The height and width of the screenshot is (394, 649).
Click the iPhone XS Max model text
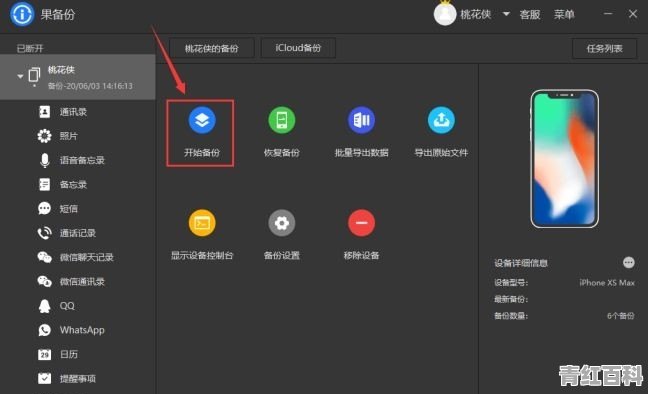coord(607,283)
